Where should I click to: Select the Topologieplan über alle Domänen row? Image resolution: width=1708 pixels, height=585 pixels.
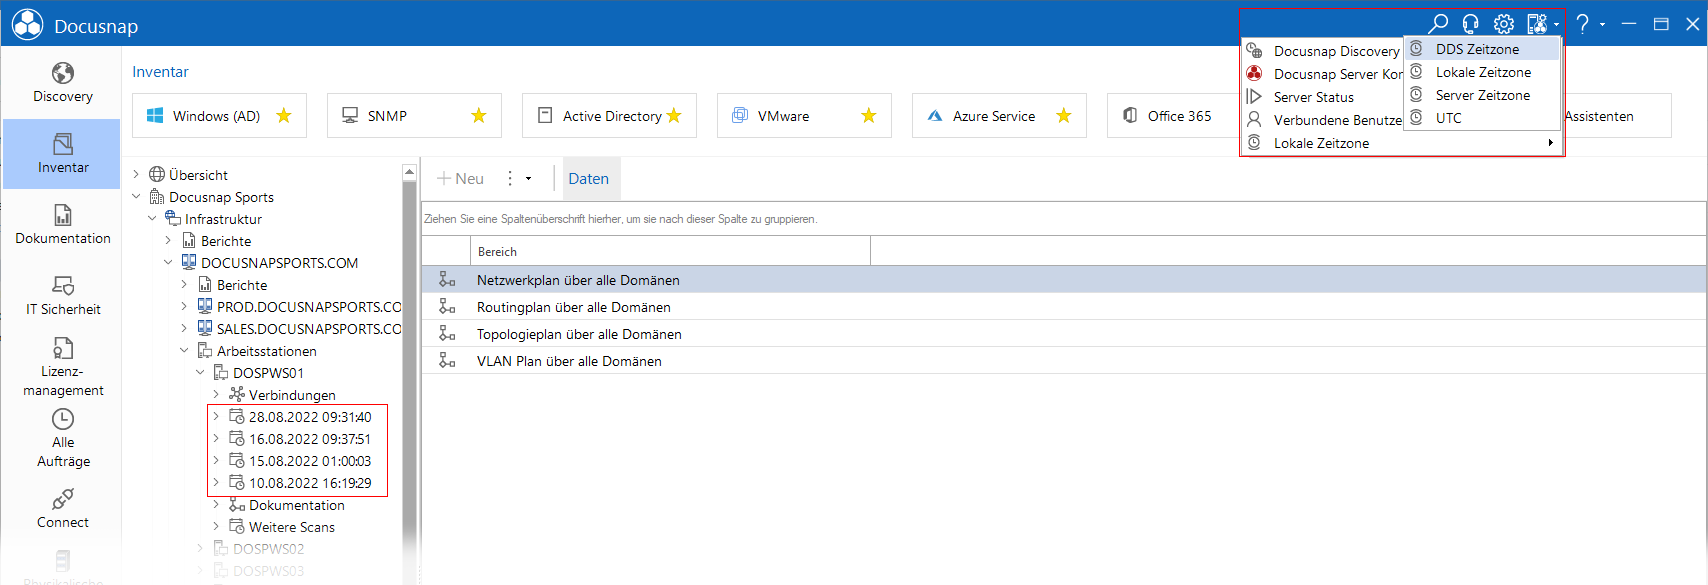pos(1064,334)
